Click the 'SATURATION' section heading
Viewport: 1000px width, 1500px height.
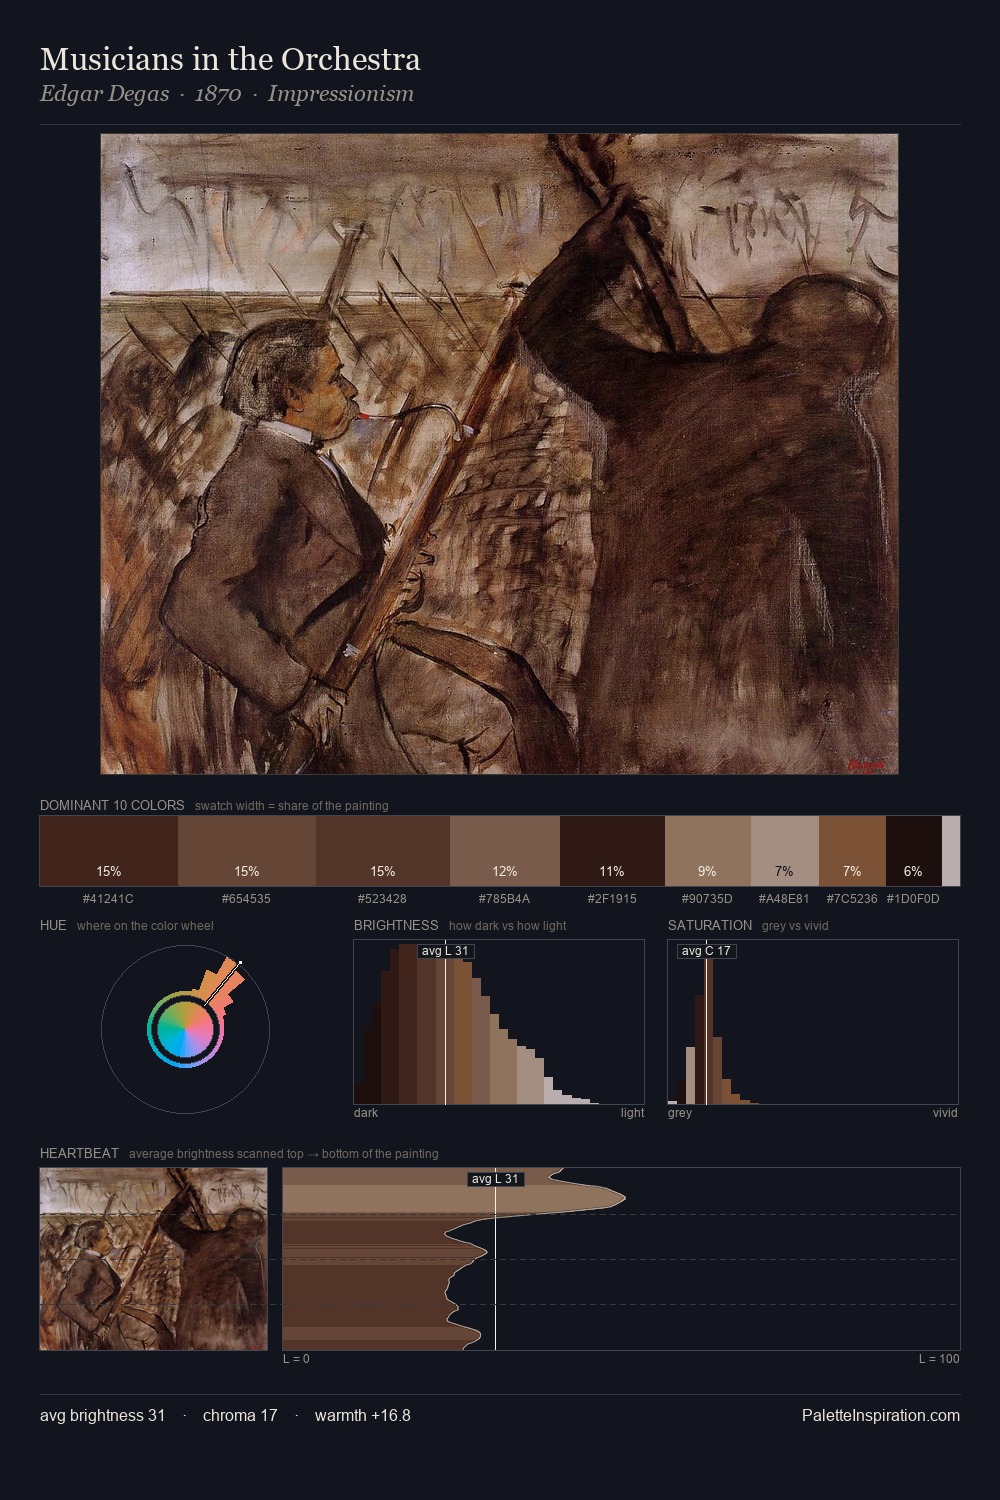click(x=710, y=925)
